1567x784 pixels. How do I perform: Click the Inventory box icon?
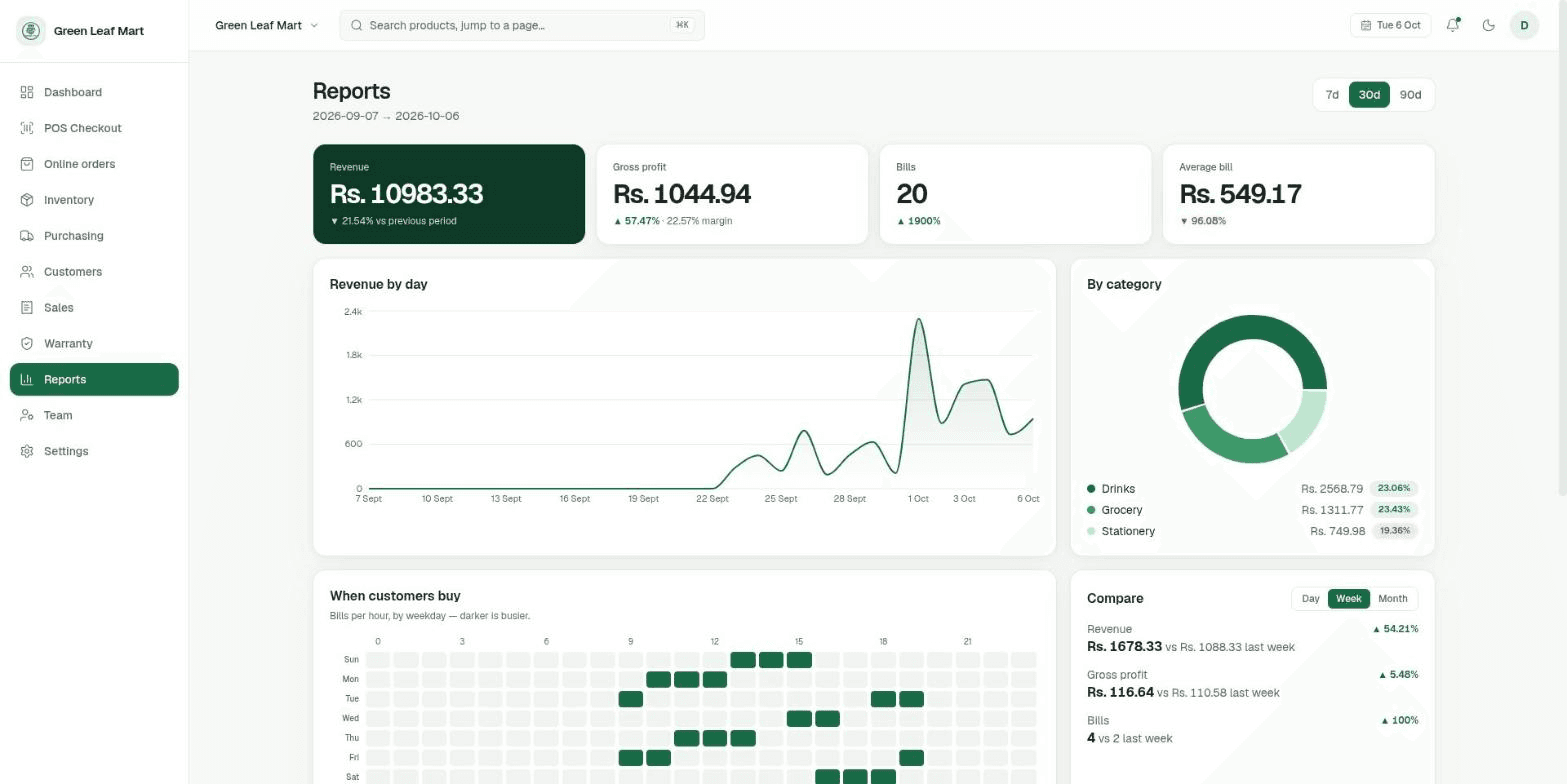click(27, 200)
